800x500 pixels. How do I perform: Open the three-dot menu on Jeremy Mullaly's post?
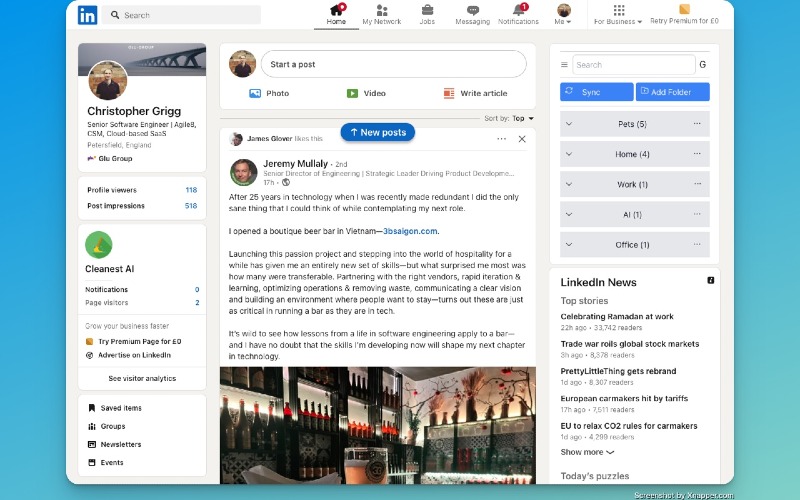click(x=502, y=139)
